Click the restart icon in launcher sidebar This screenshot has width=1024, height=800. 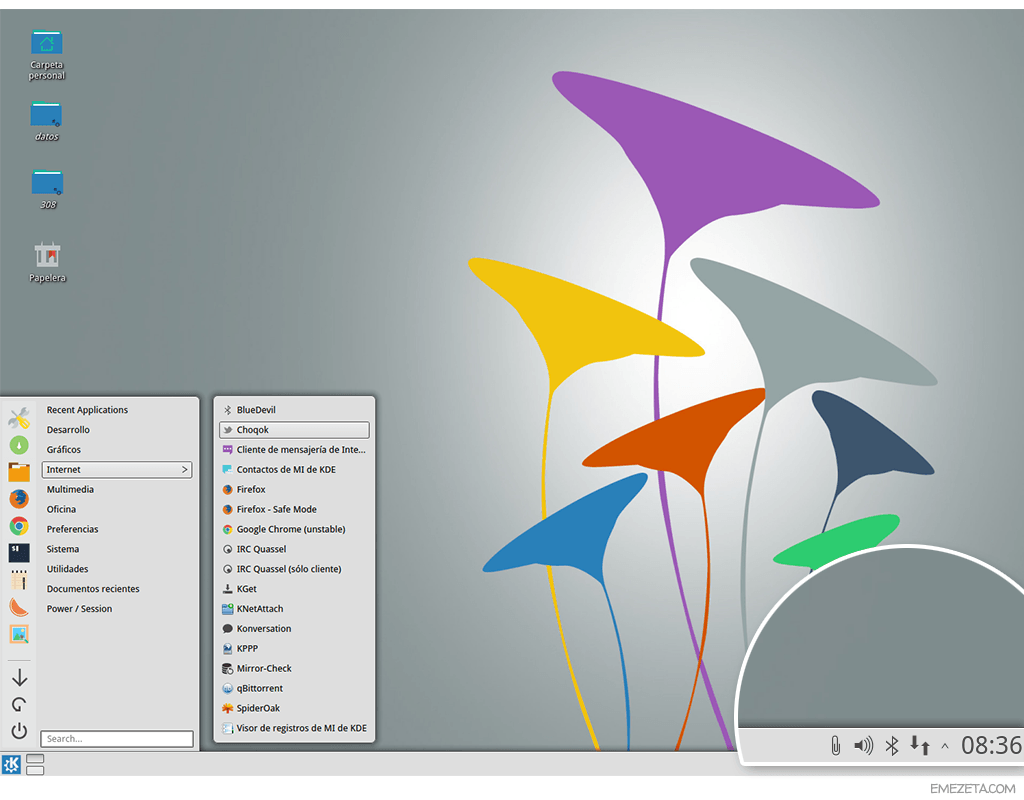[20, 705]
